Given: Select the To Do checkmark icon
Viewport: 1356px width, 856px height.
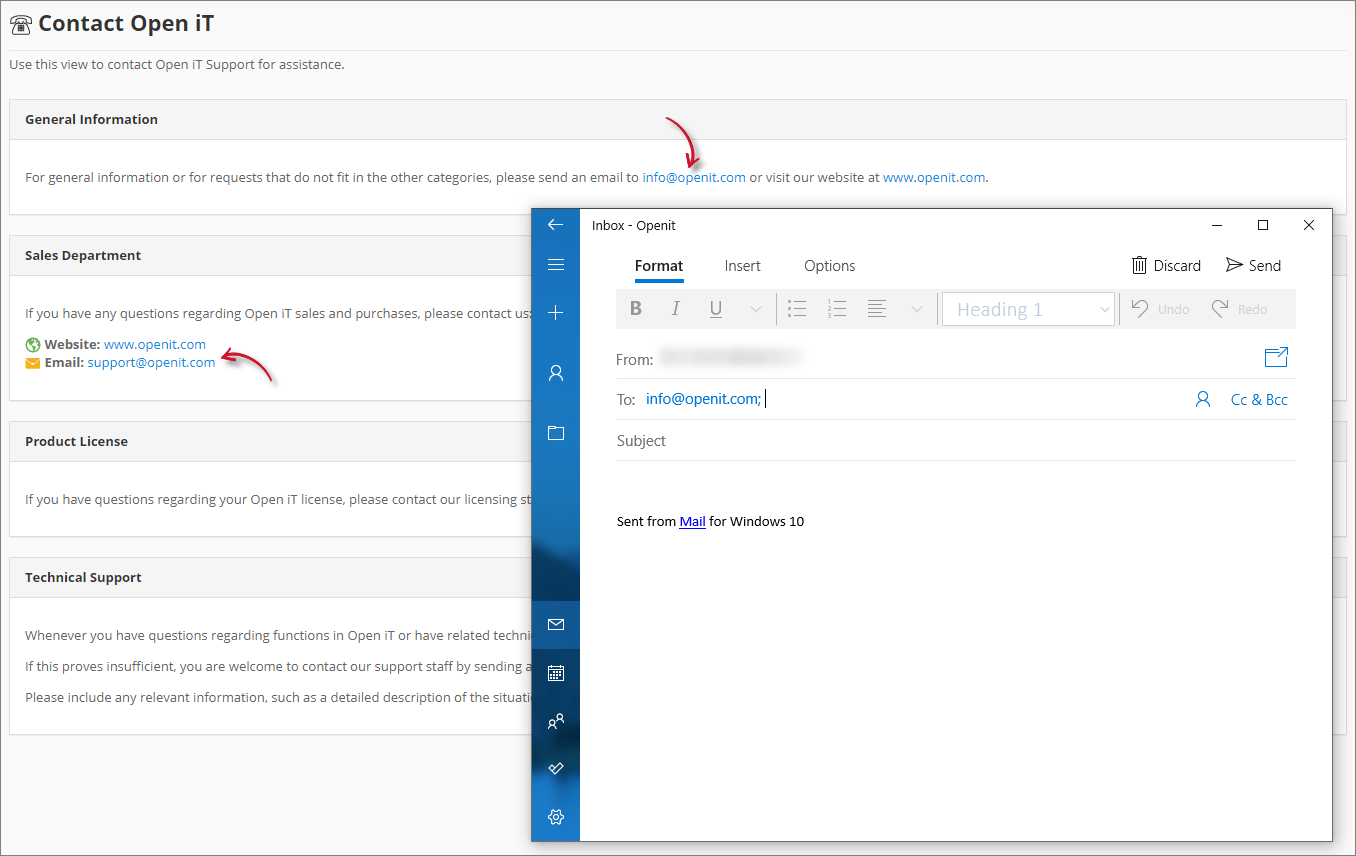Looking at the screenshot, I should pyautogui.click(x=555, y=768).
